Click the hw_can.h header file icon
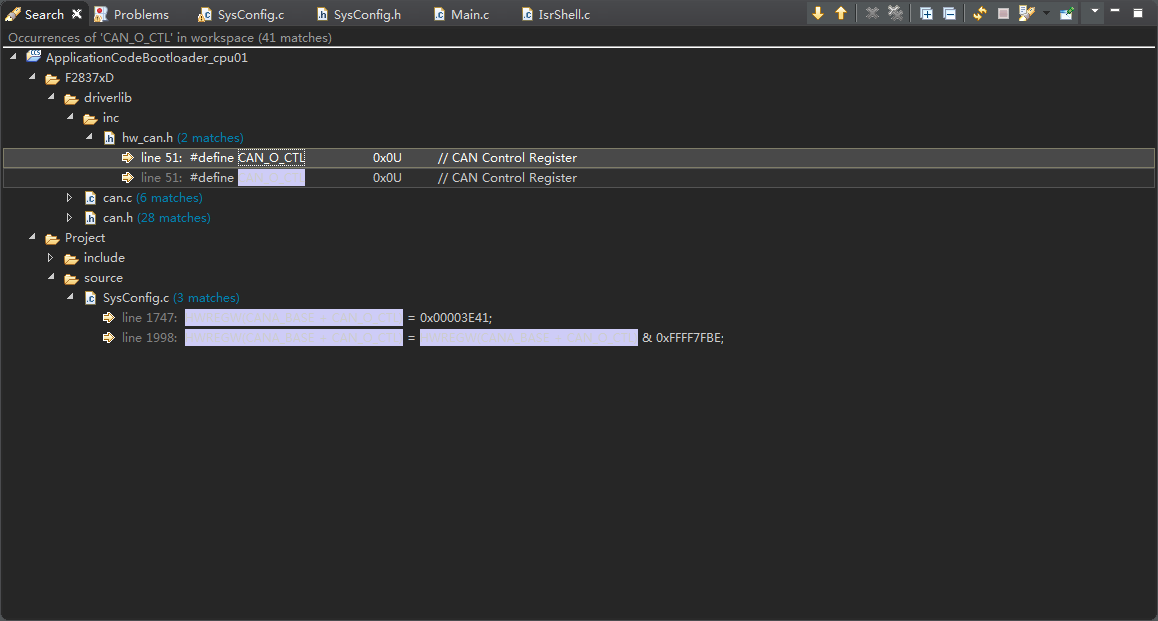The width and height of the screenshot is (1158, 621). pyautogui.click(x=109, y=137)
